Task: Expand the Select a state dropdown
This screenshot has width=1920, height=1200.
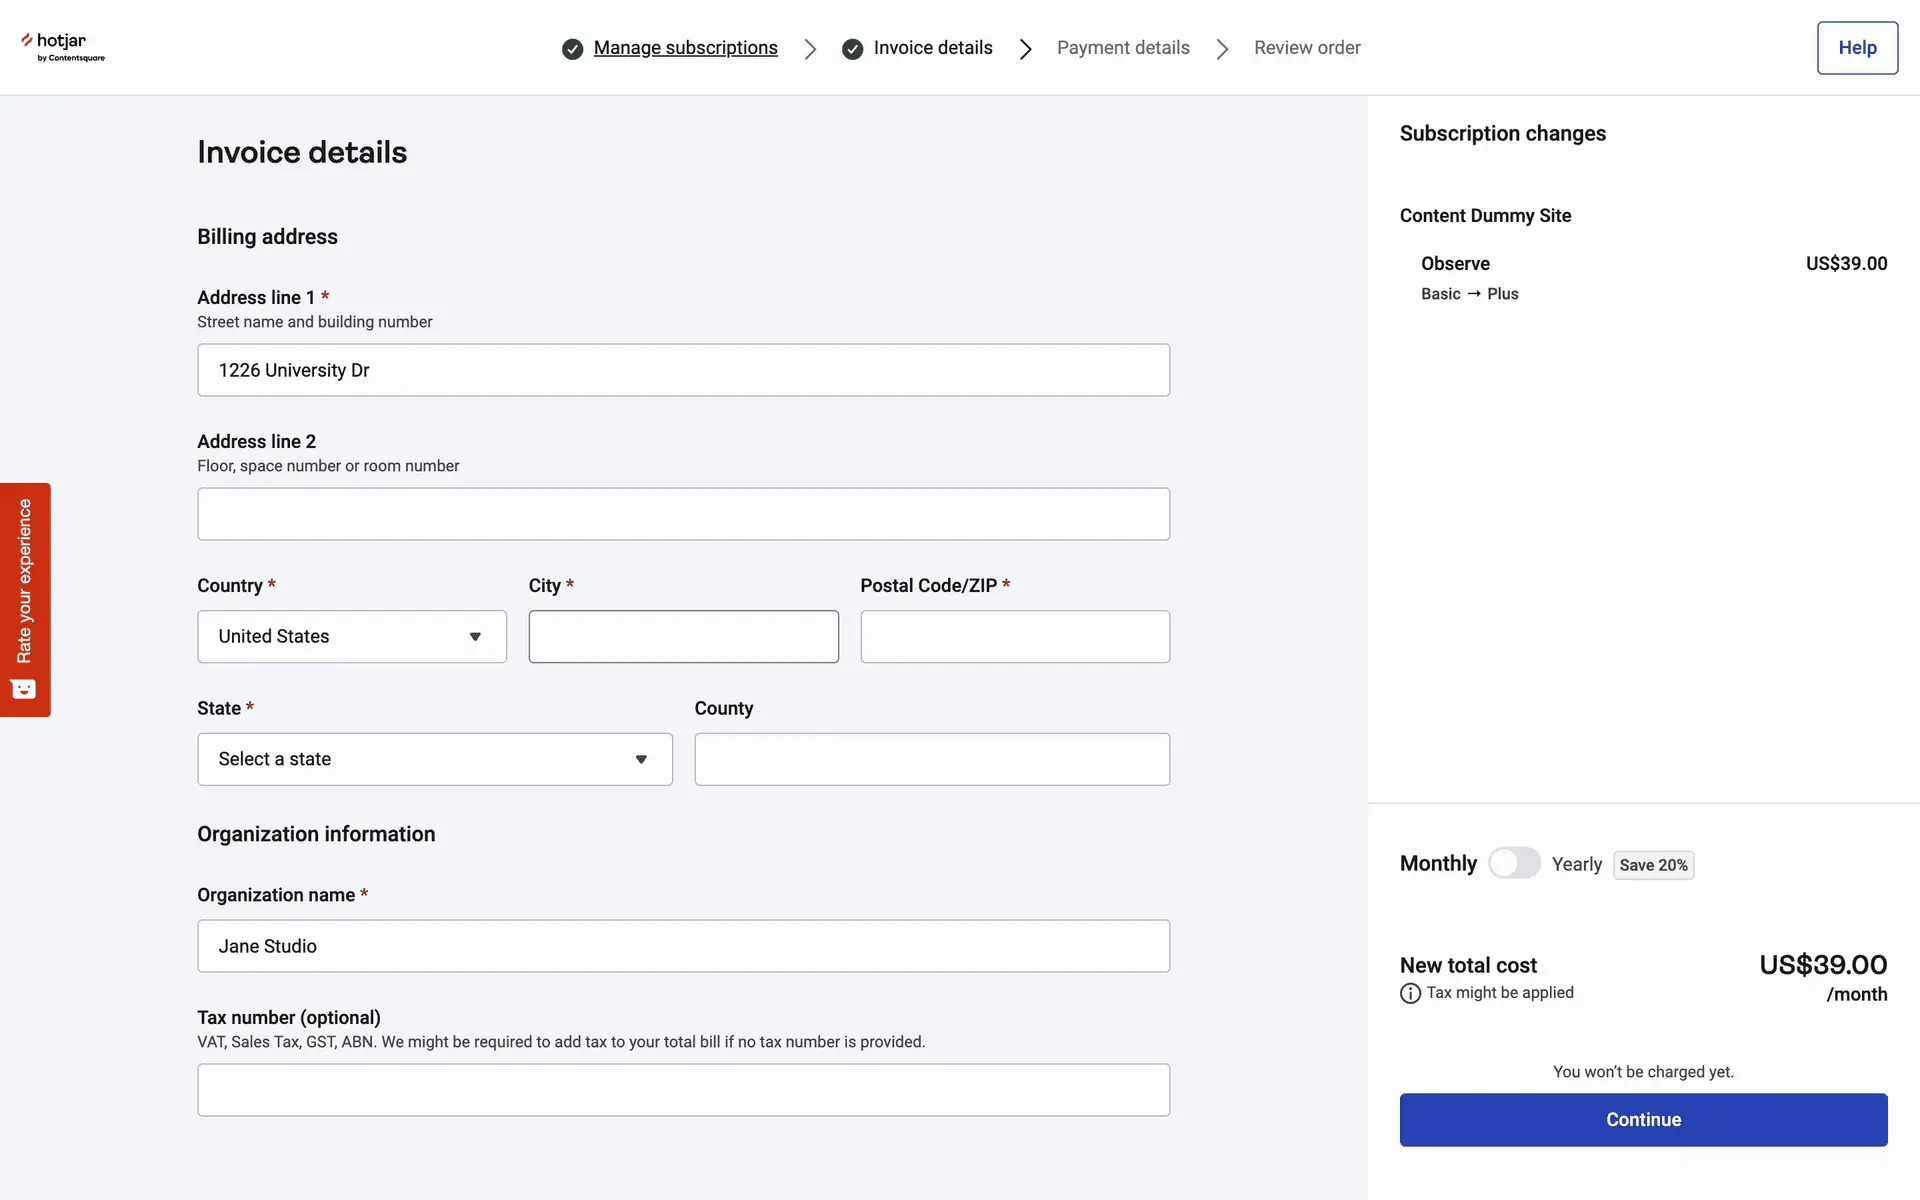Action: coord(434,759)
